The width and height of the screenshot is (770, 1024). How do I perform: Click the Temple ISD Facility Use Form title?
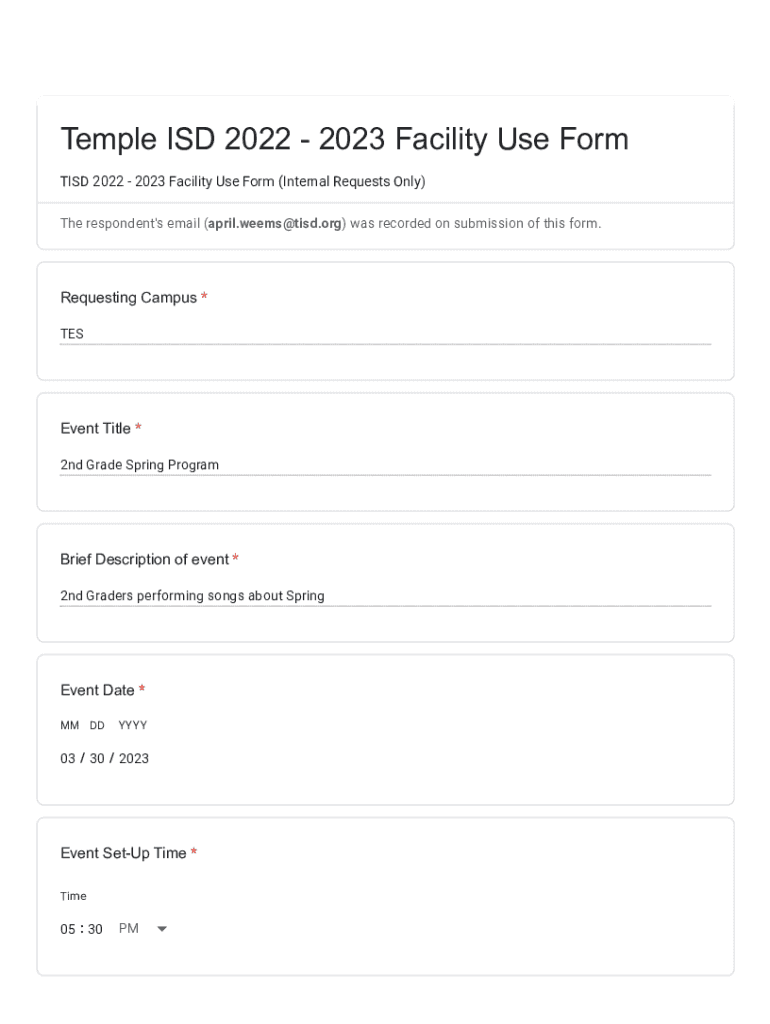tap(344, 139)
